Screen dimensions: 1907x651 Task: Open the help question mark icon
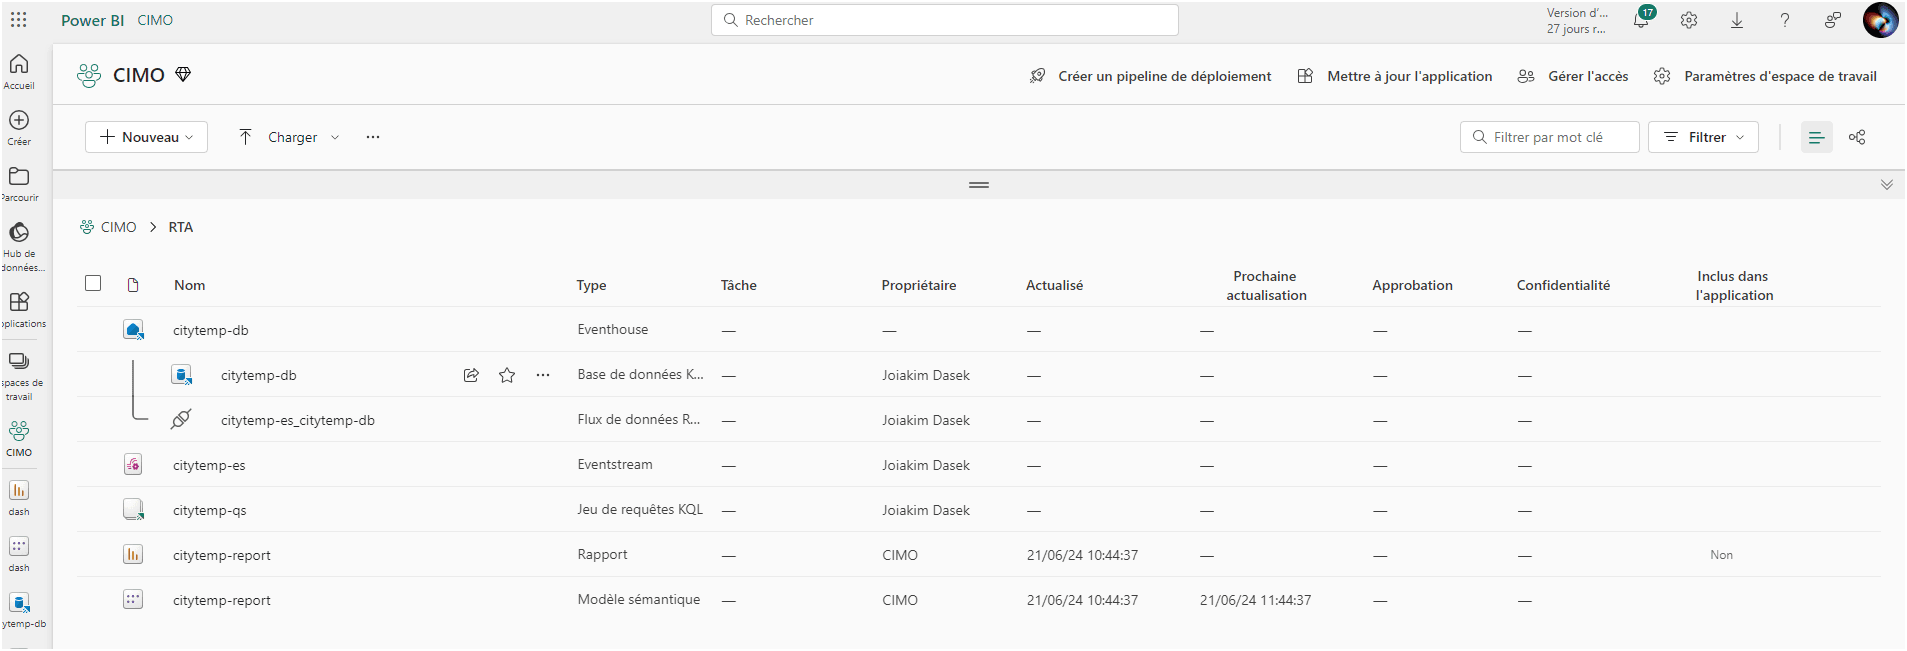click(1785, 20)
